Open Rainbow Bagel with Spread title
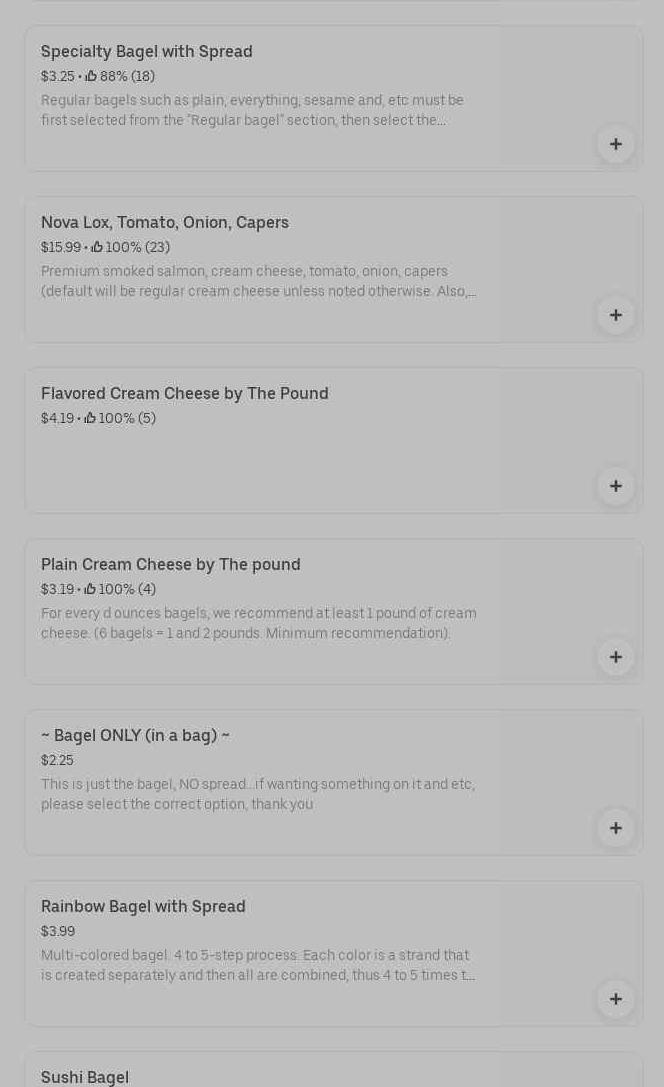This screenshot has width=664, height=1087. pyautogui.click(x=143, y=906)
